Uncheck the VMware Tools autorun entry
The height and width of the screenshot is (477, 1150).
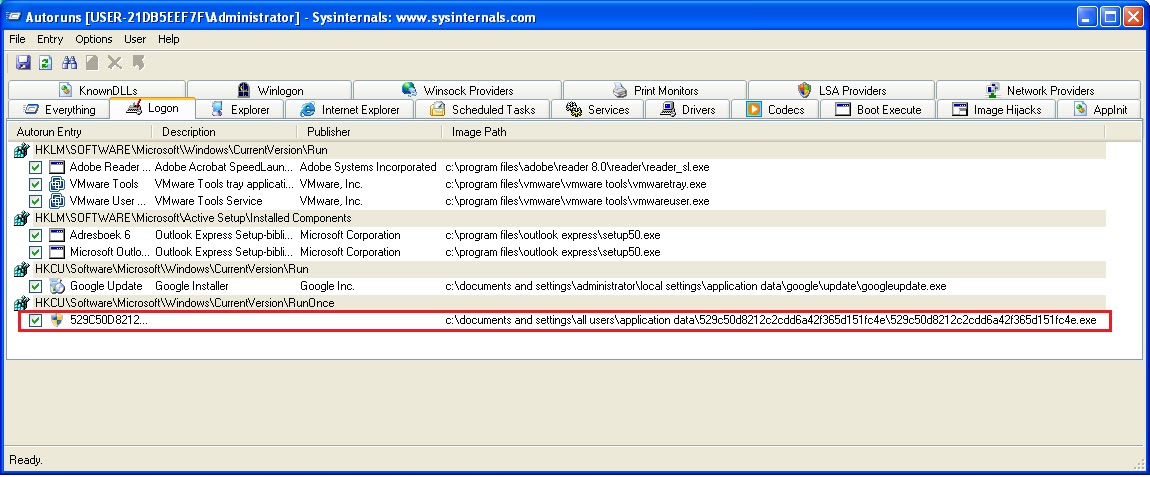click(35, 184)
